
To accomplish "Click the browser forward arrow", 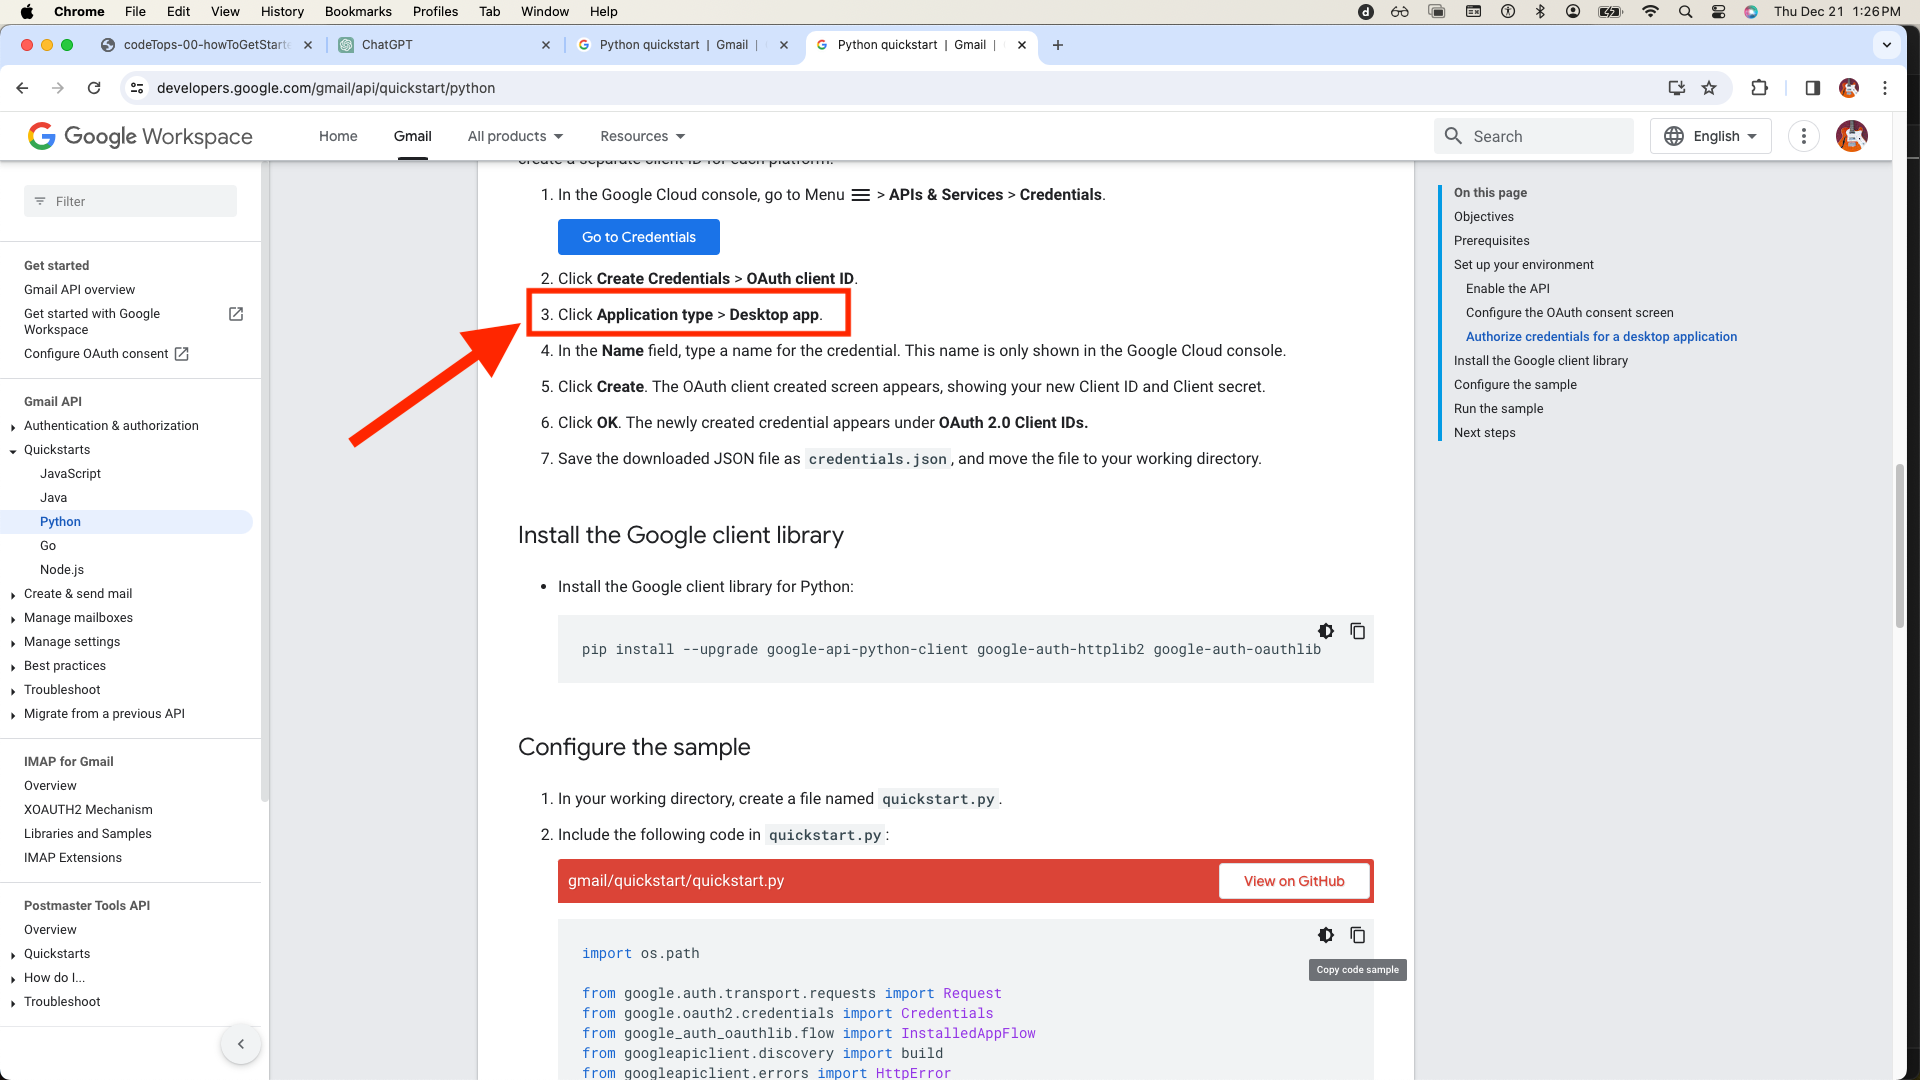I will (x=58, y=88).
